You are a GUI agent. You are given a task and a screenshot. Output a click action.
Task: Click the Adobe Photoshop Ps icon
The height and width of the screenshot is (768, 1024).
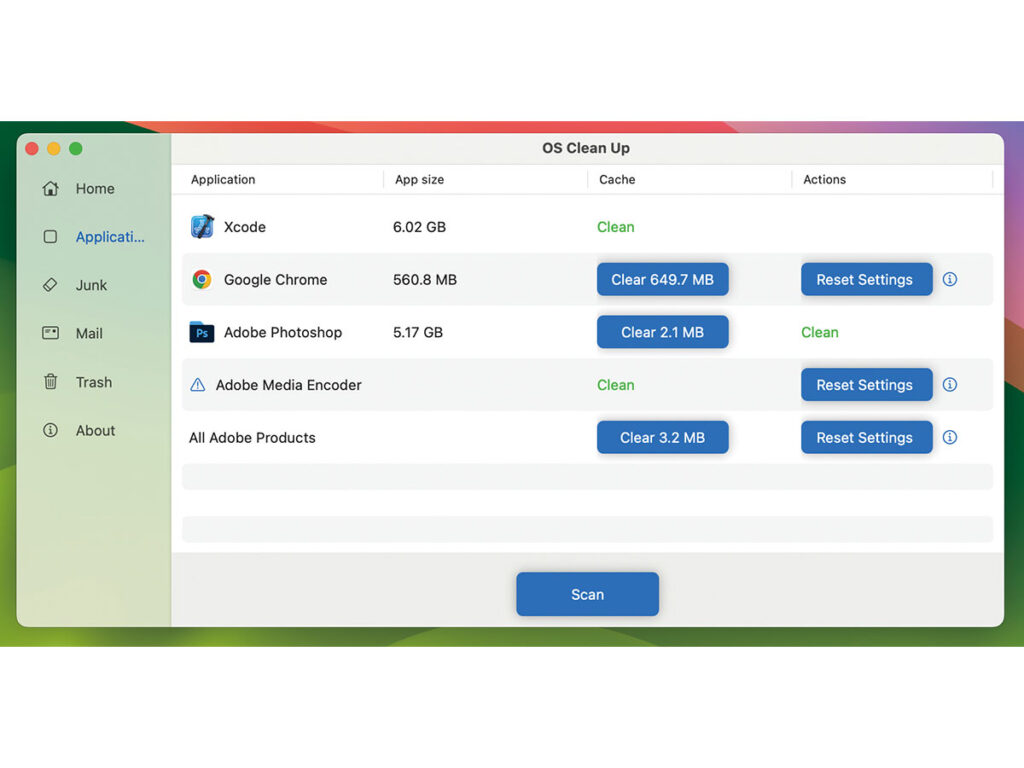pyautogui.click(x=202, y=332)
